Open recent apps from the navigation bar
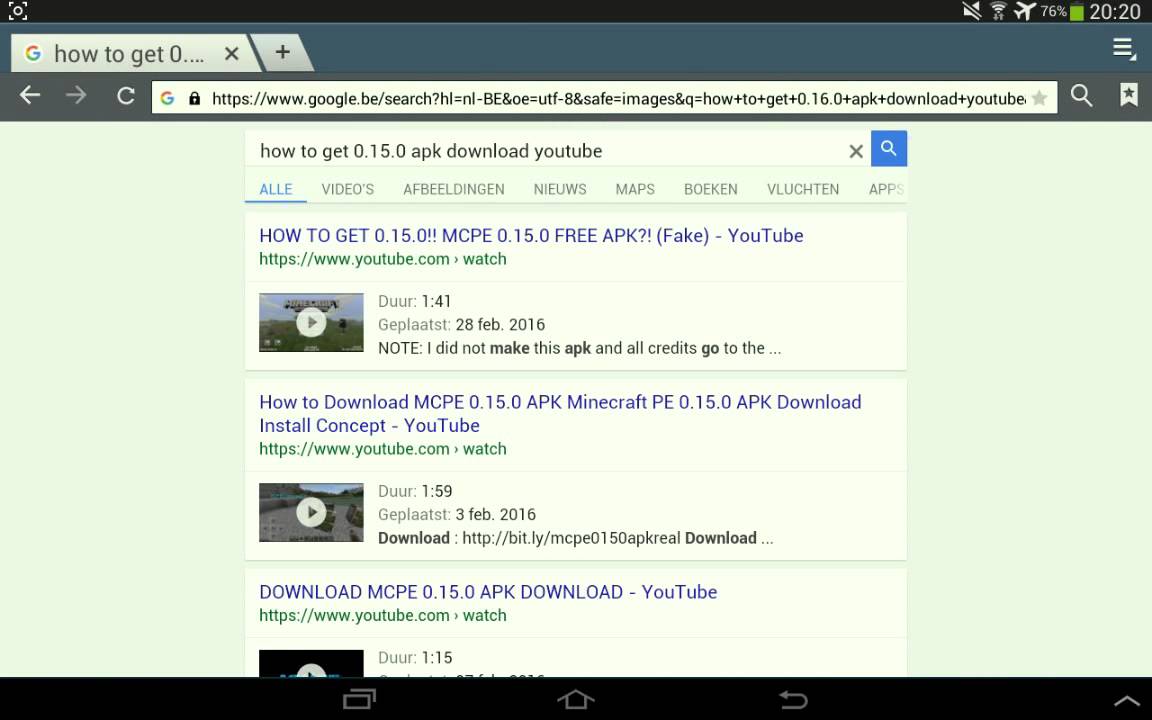 (359, 699)
